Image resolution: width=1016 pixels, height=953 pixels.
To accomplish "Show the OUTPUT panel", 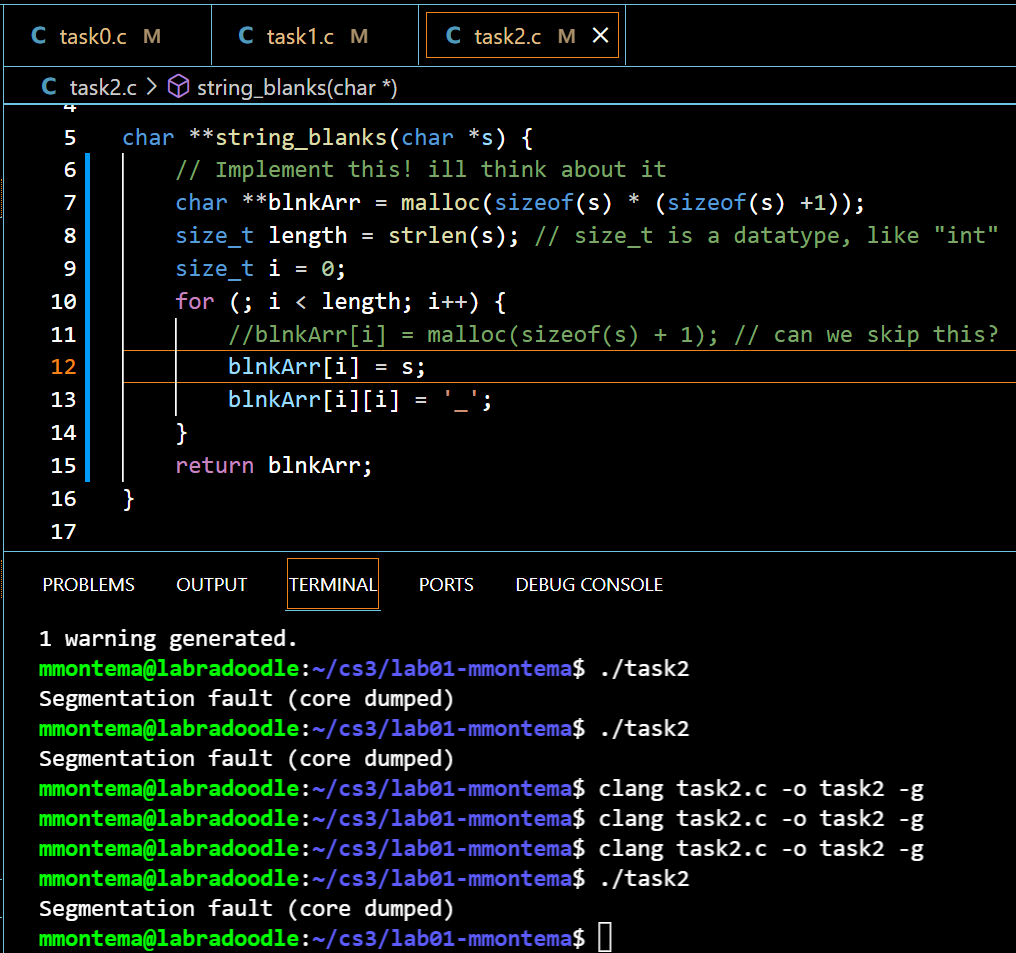I will (211, 585).
